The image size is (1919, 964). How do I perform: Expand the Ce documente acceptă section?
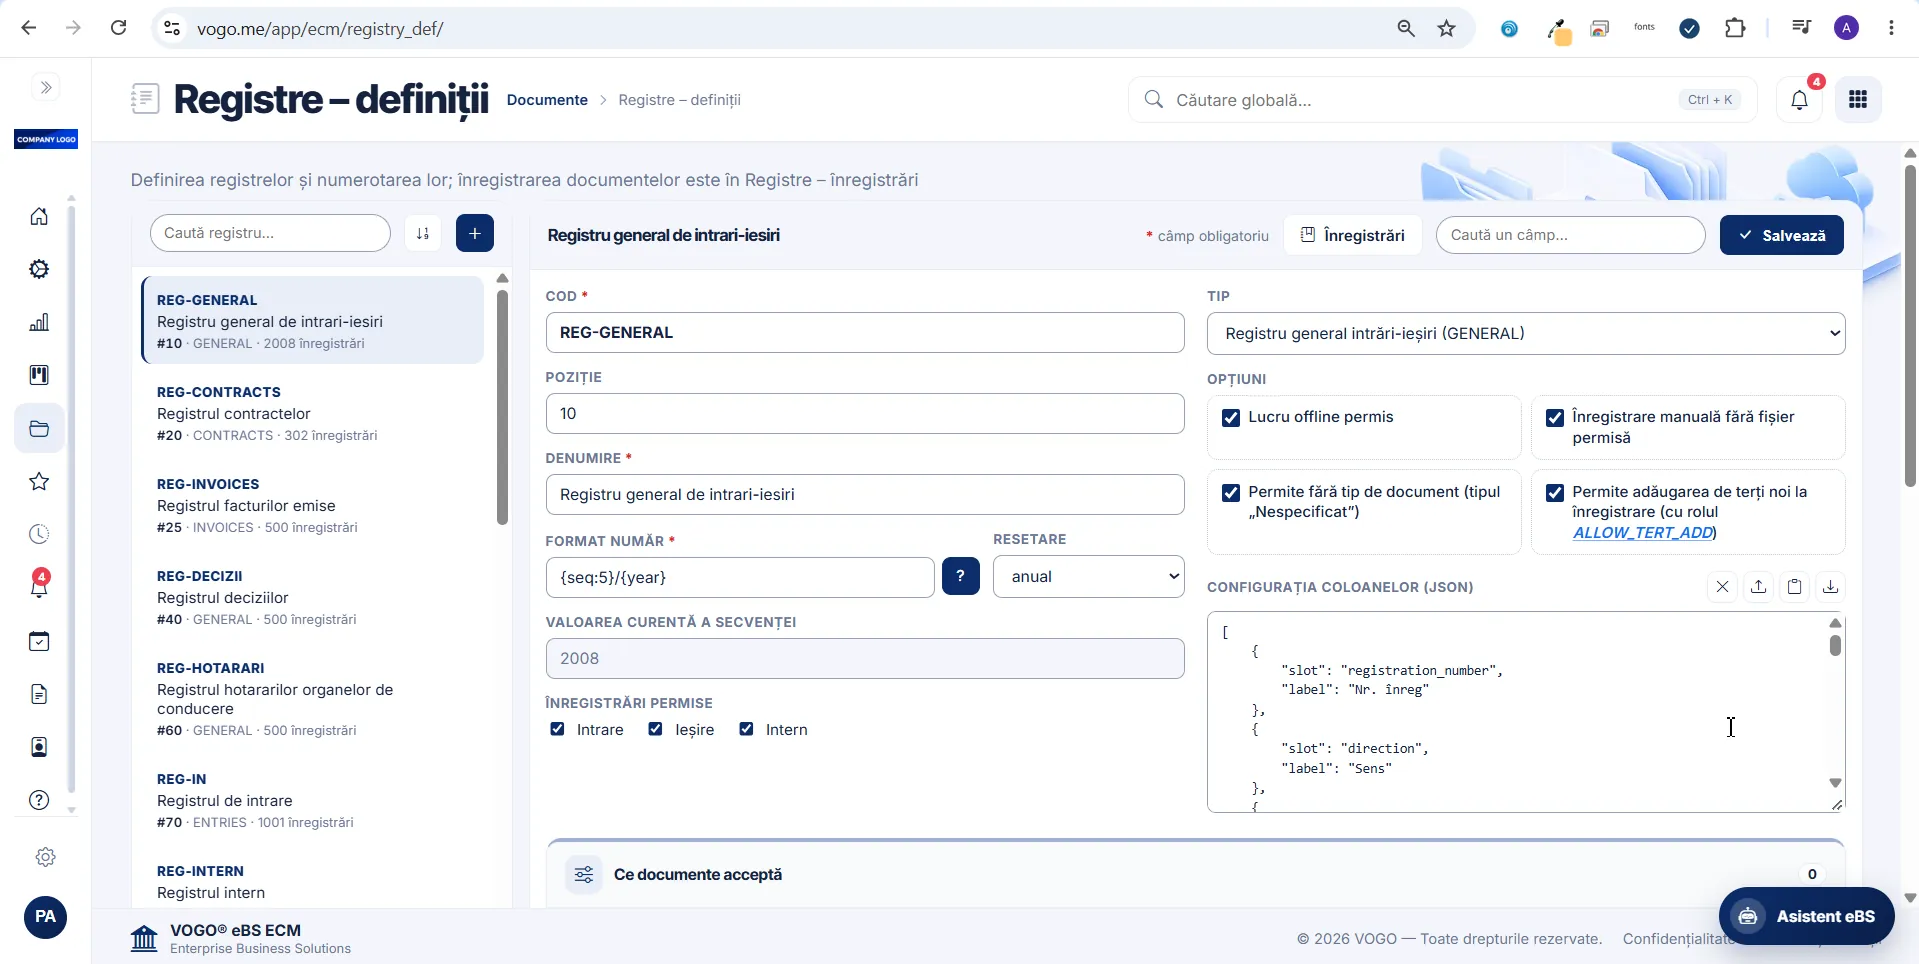pyautogui.click(x=1196, y=874)
